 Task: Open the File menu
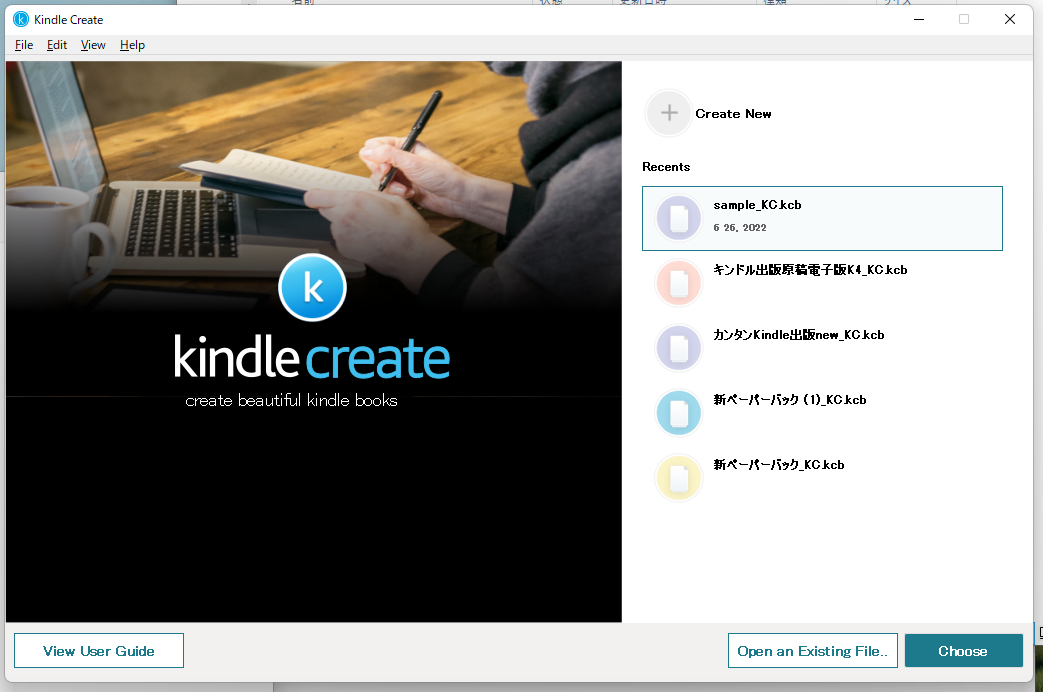click(24, 45)
